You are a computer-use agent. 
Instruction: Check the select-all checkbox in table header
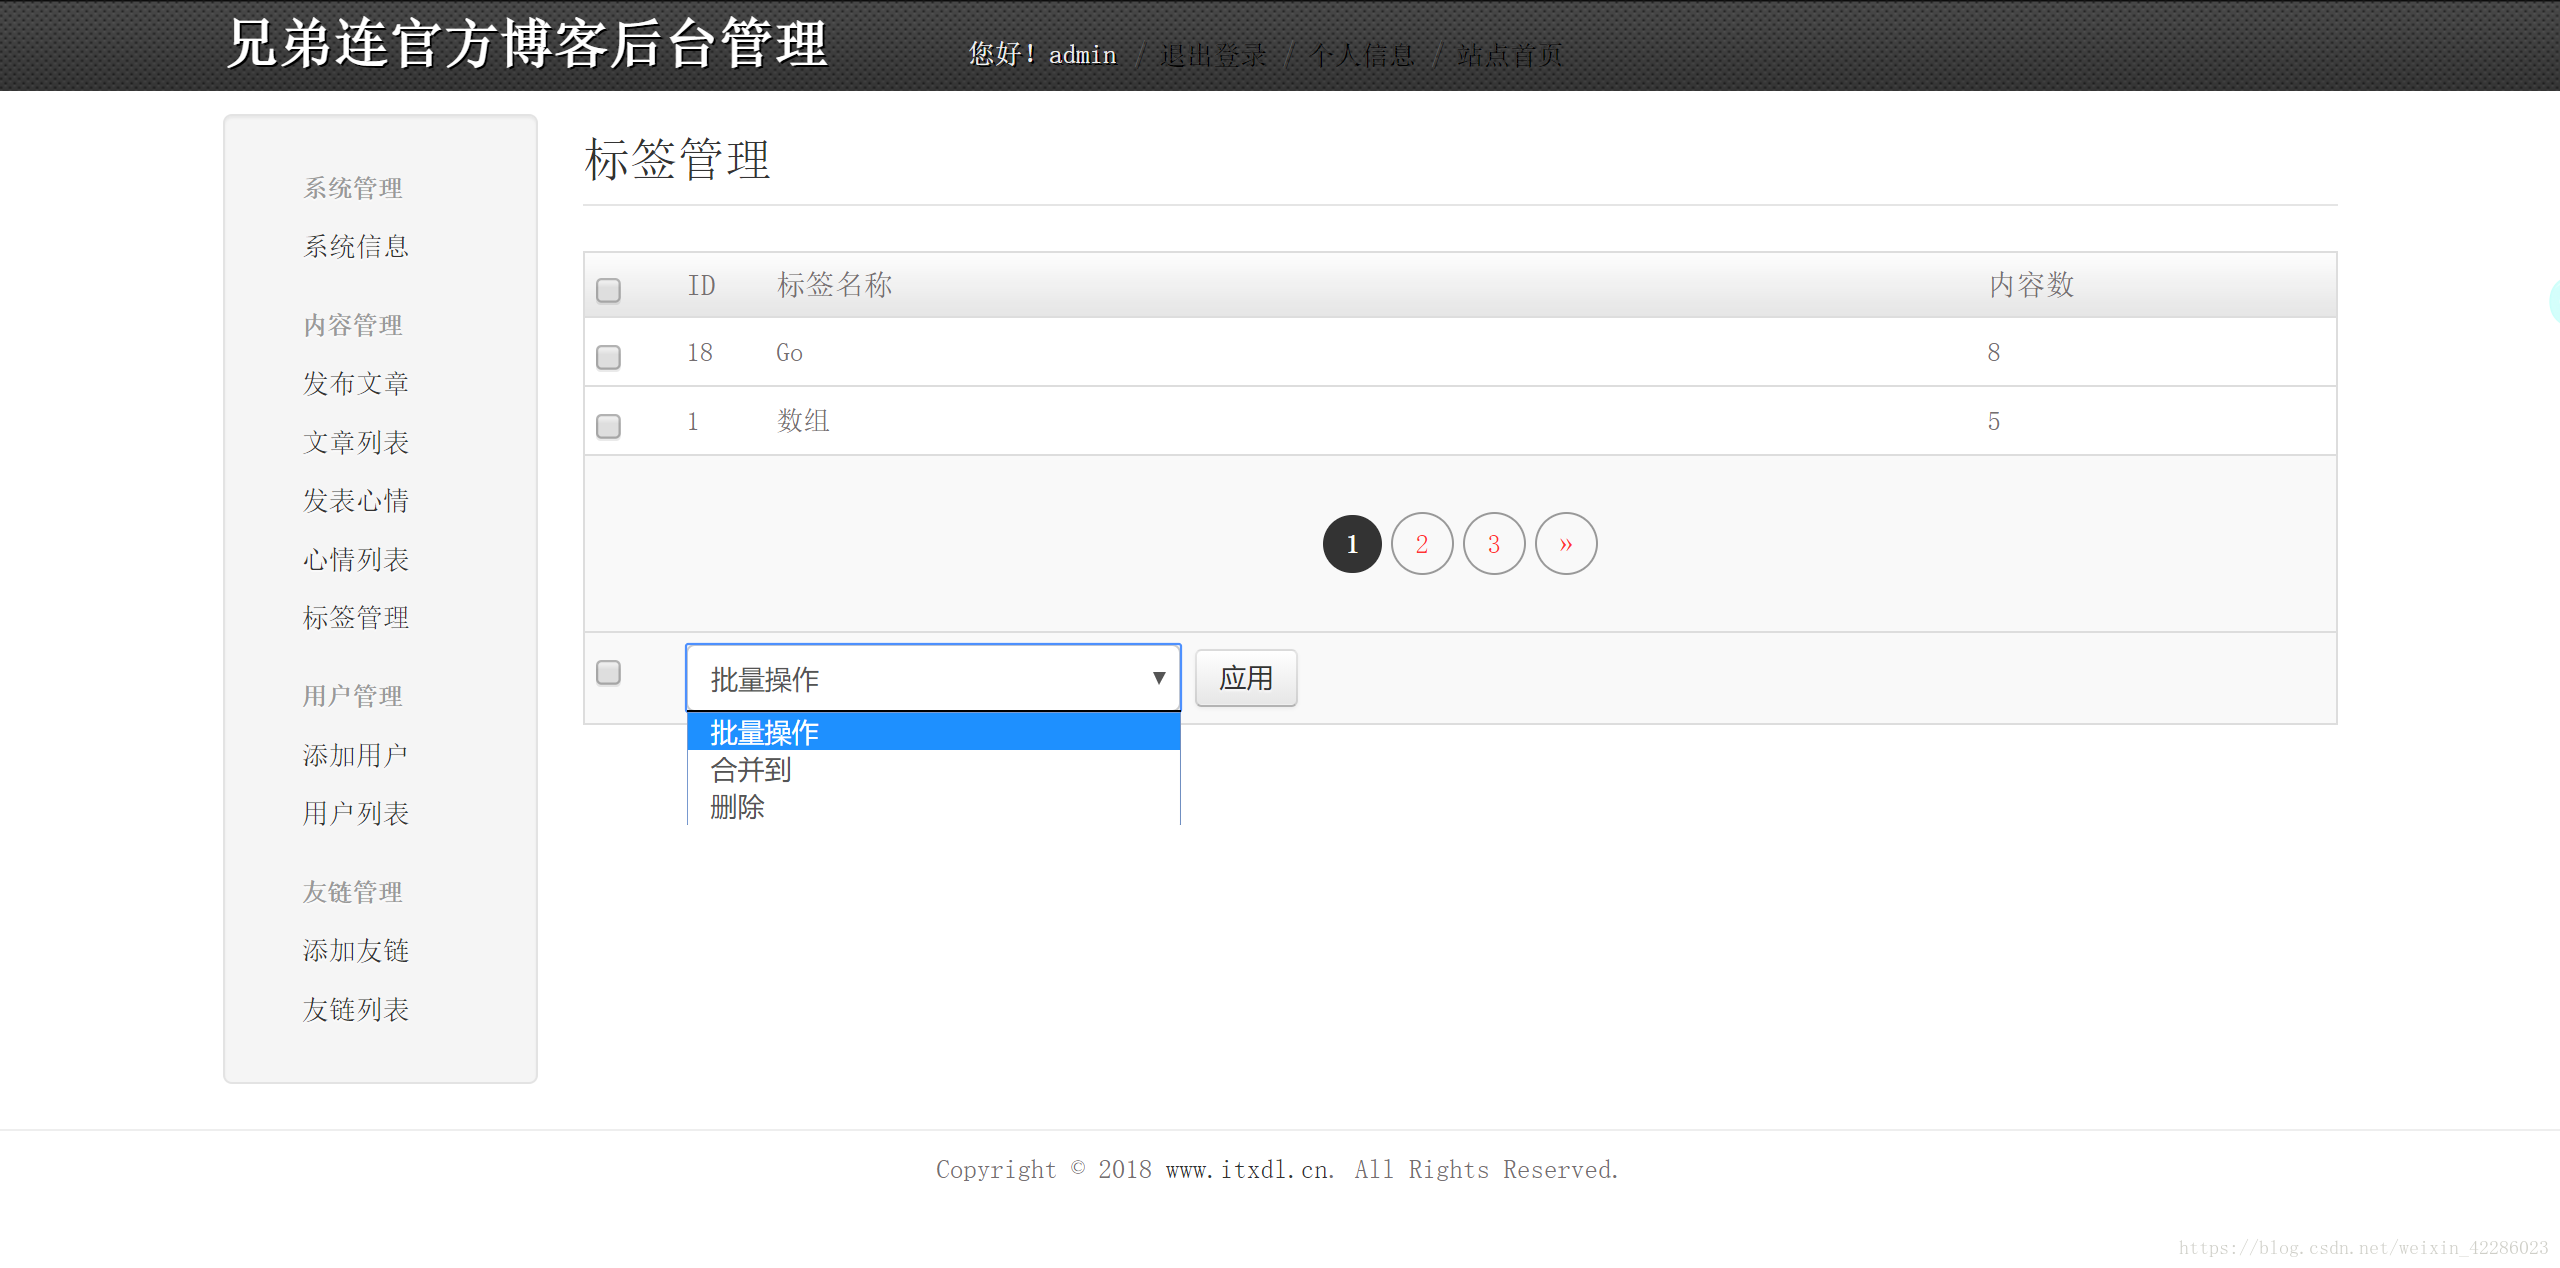608,290
